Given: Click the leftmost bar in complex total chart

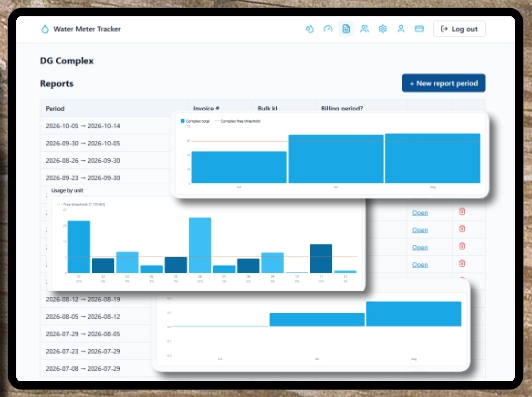Looking at the screenshot, I should coord(239,167).
